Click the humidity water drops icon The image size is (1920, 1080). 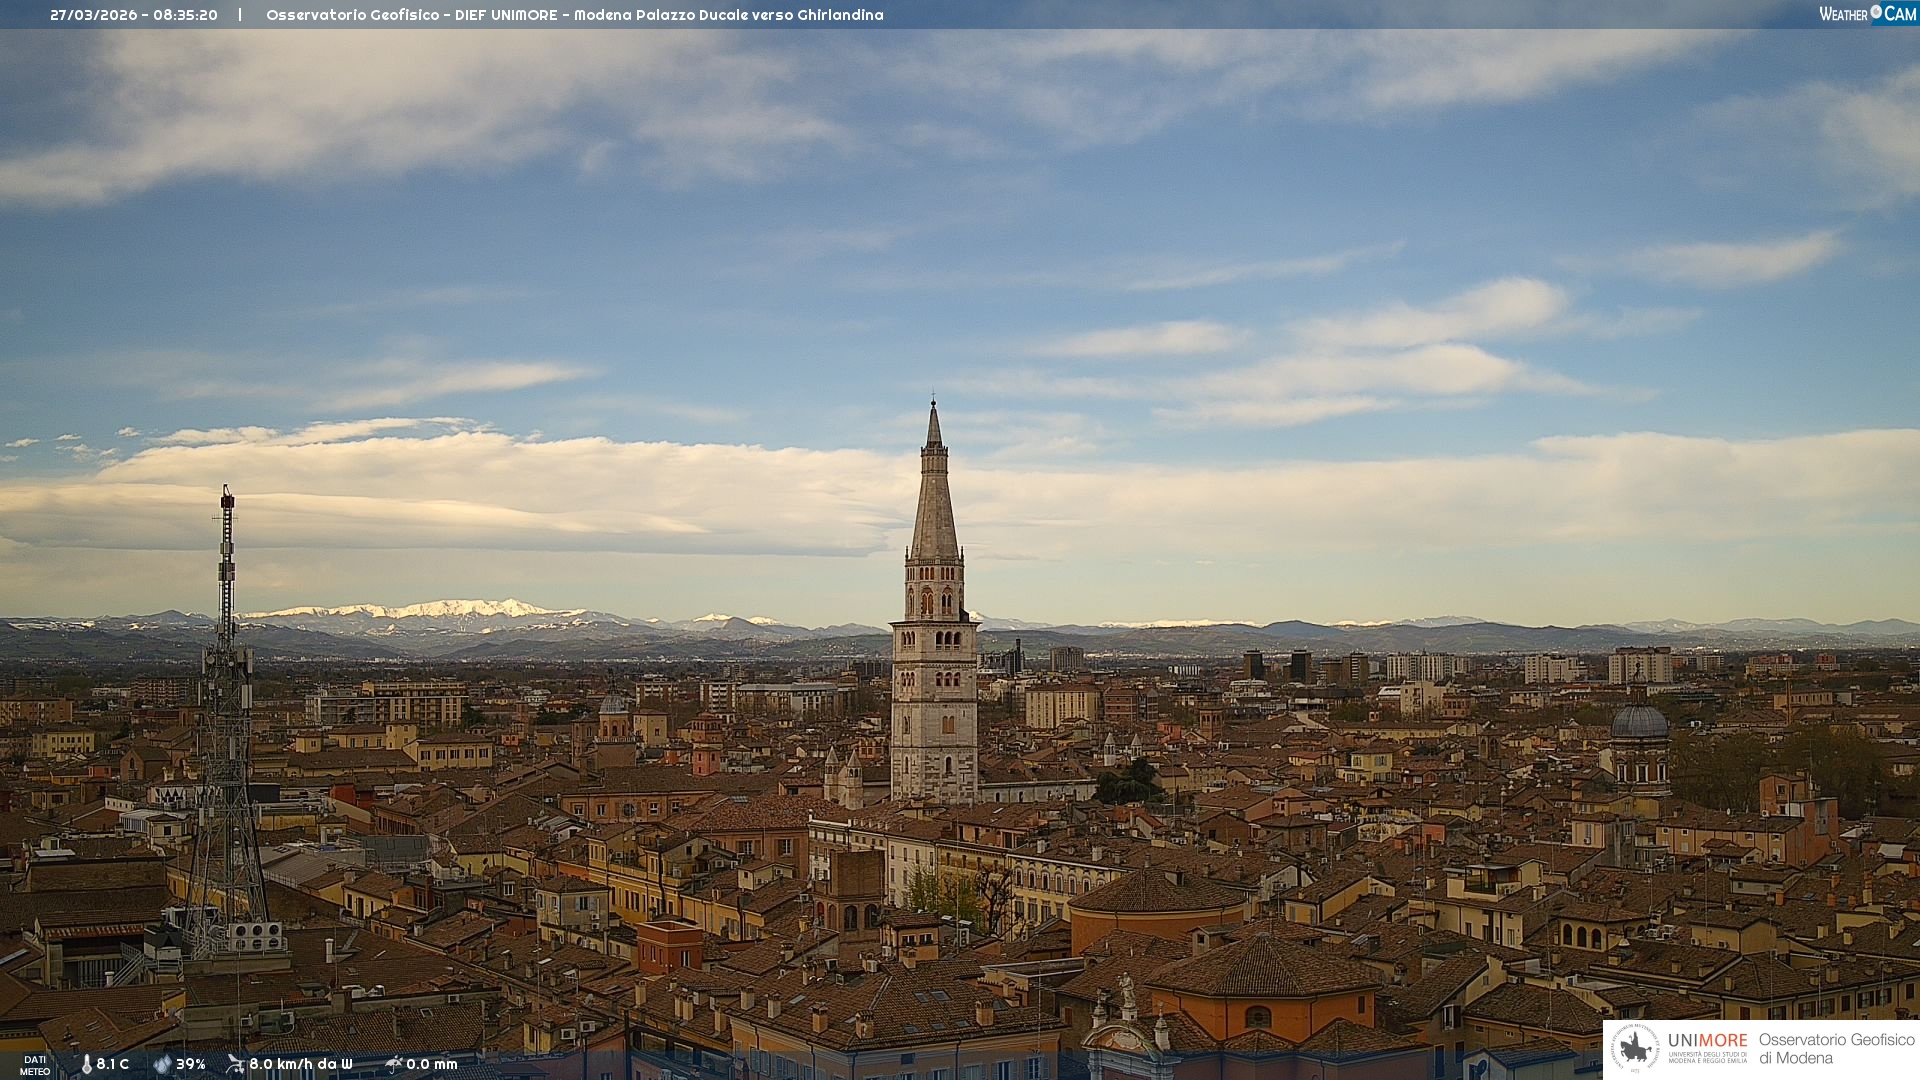(x=162, y=1064)
